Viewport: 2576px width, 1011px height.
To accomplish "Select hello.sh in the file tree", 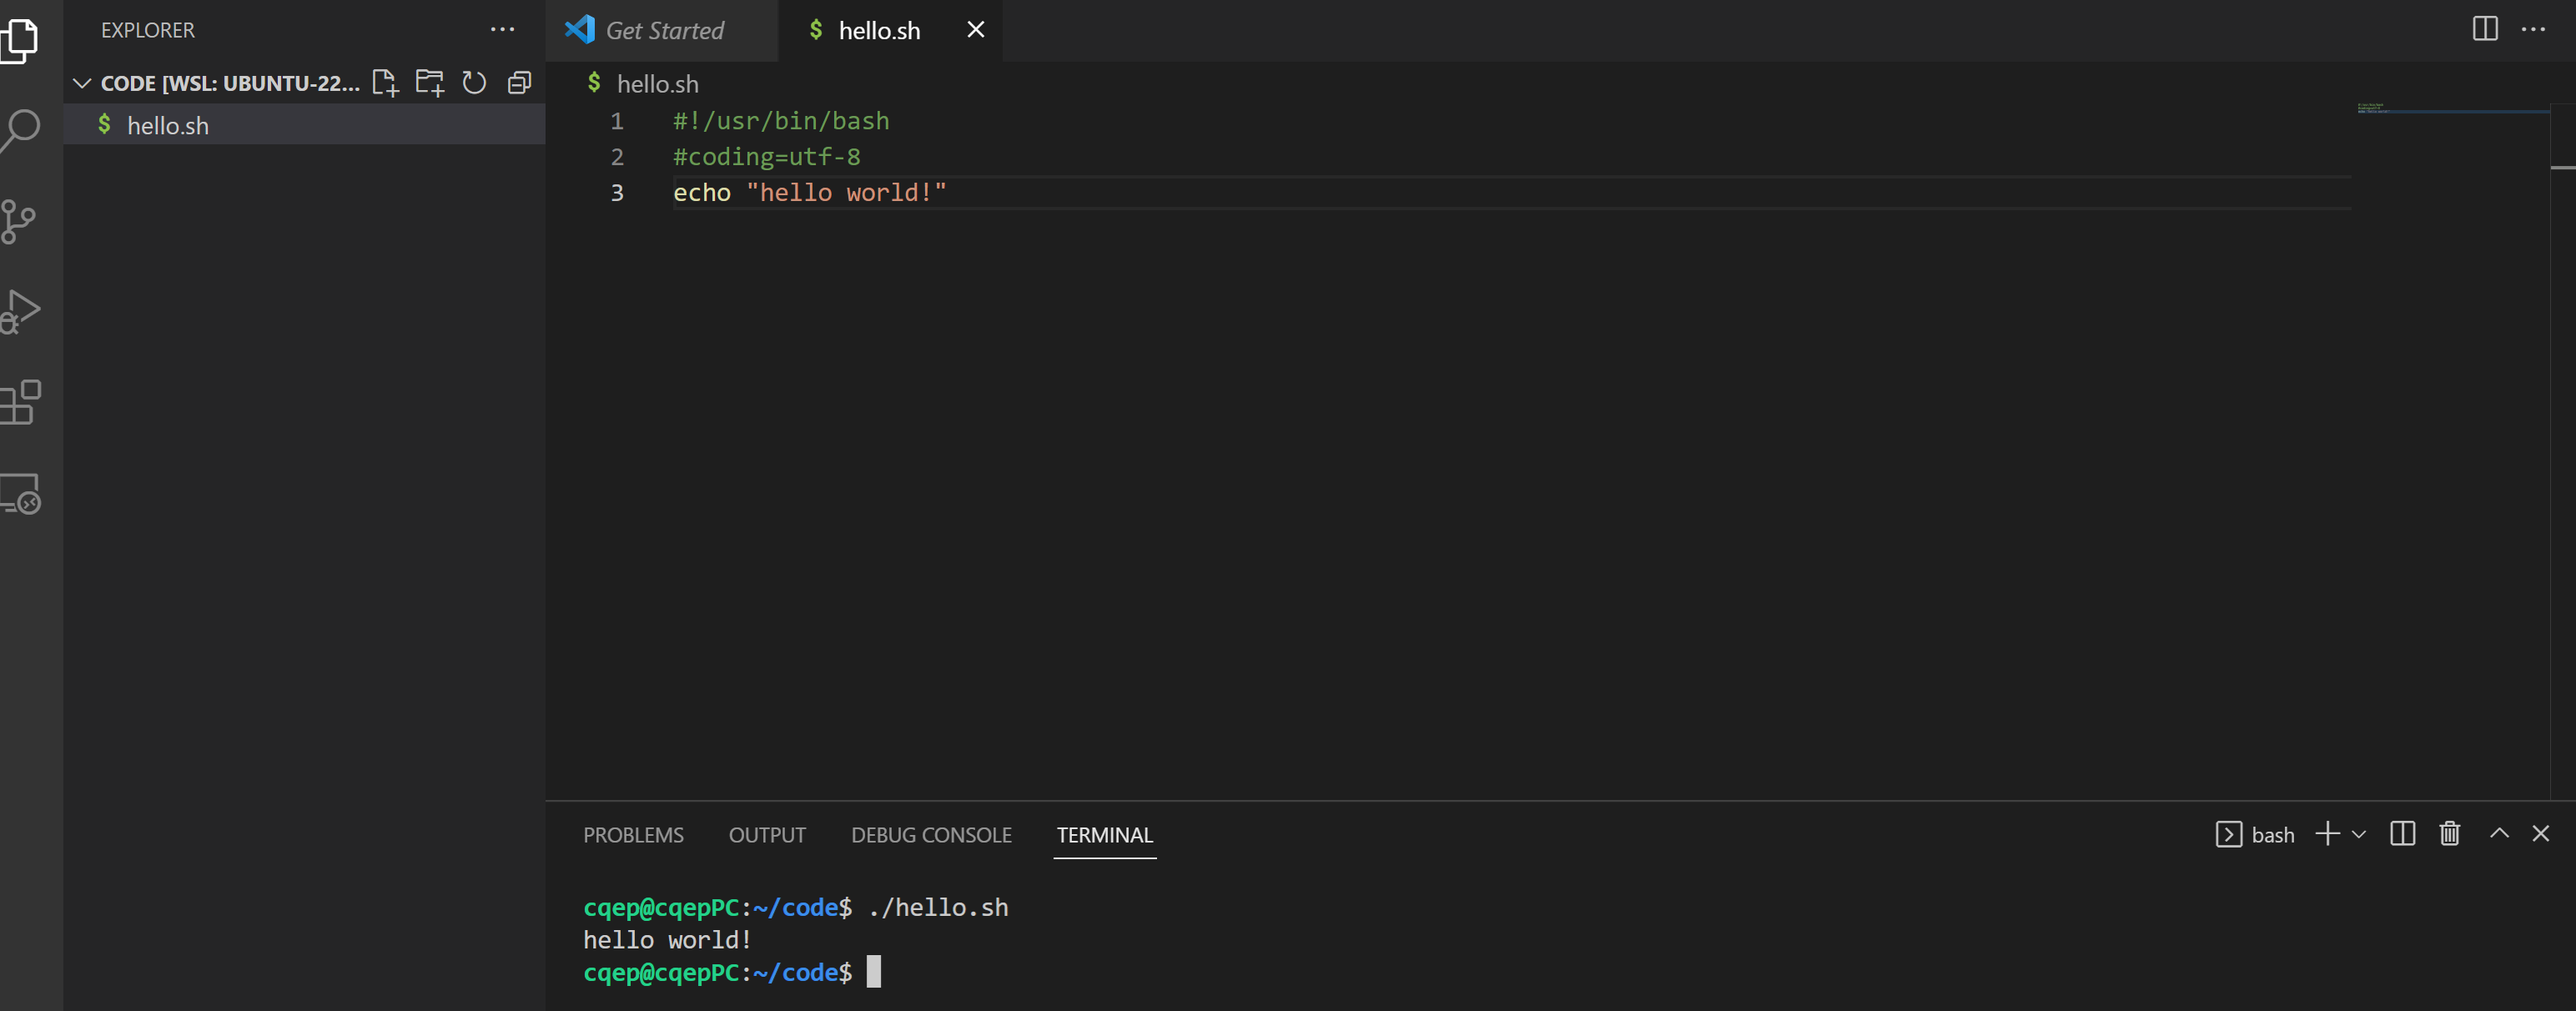I will tap(168, 126).
